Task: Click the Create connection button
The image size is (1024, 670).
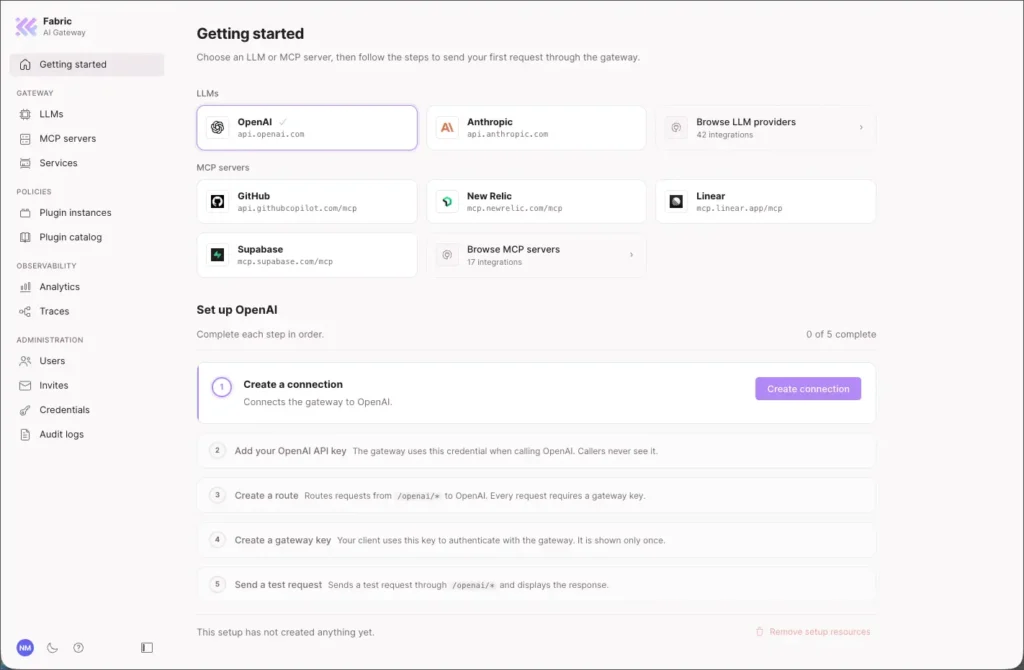Action: 808,389
